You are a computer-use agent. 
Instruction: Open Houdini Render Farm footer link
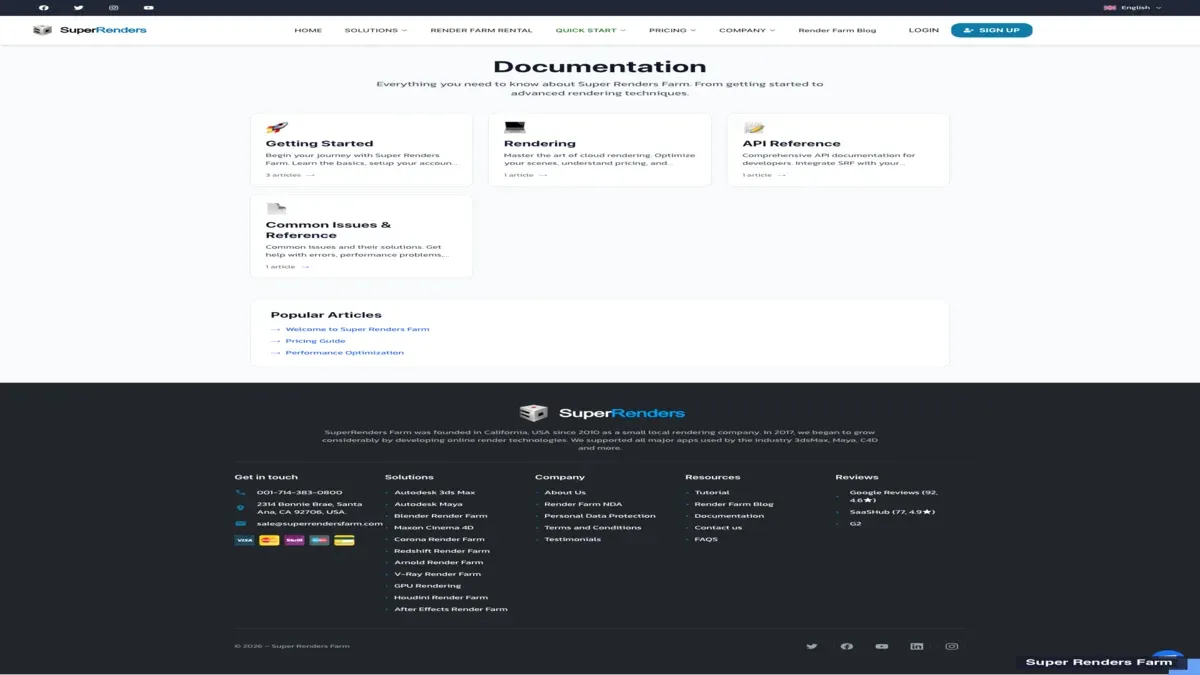click(441, 598)
